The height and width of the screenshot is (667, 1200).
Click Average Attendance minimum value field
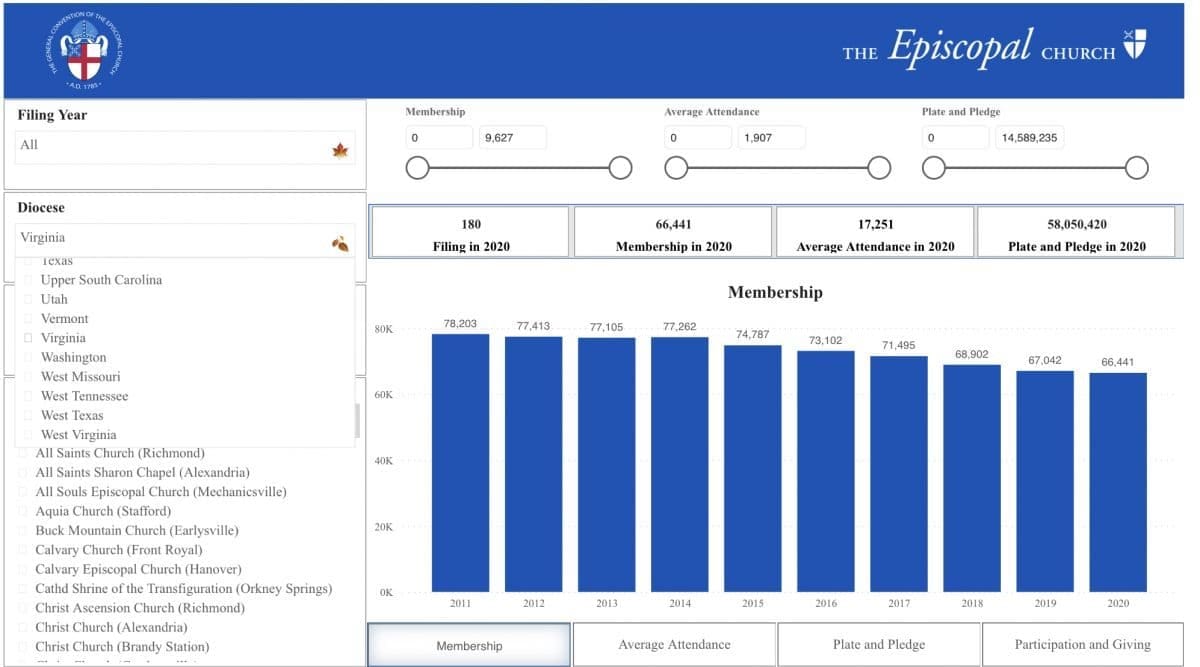[698, 137]
